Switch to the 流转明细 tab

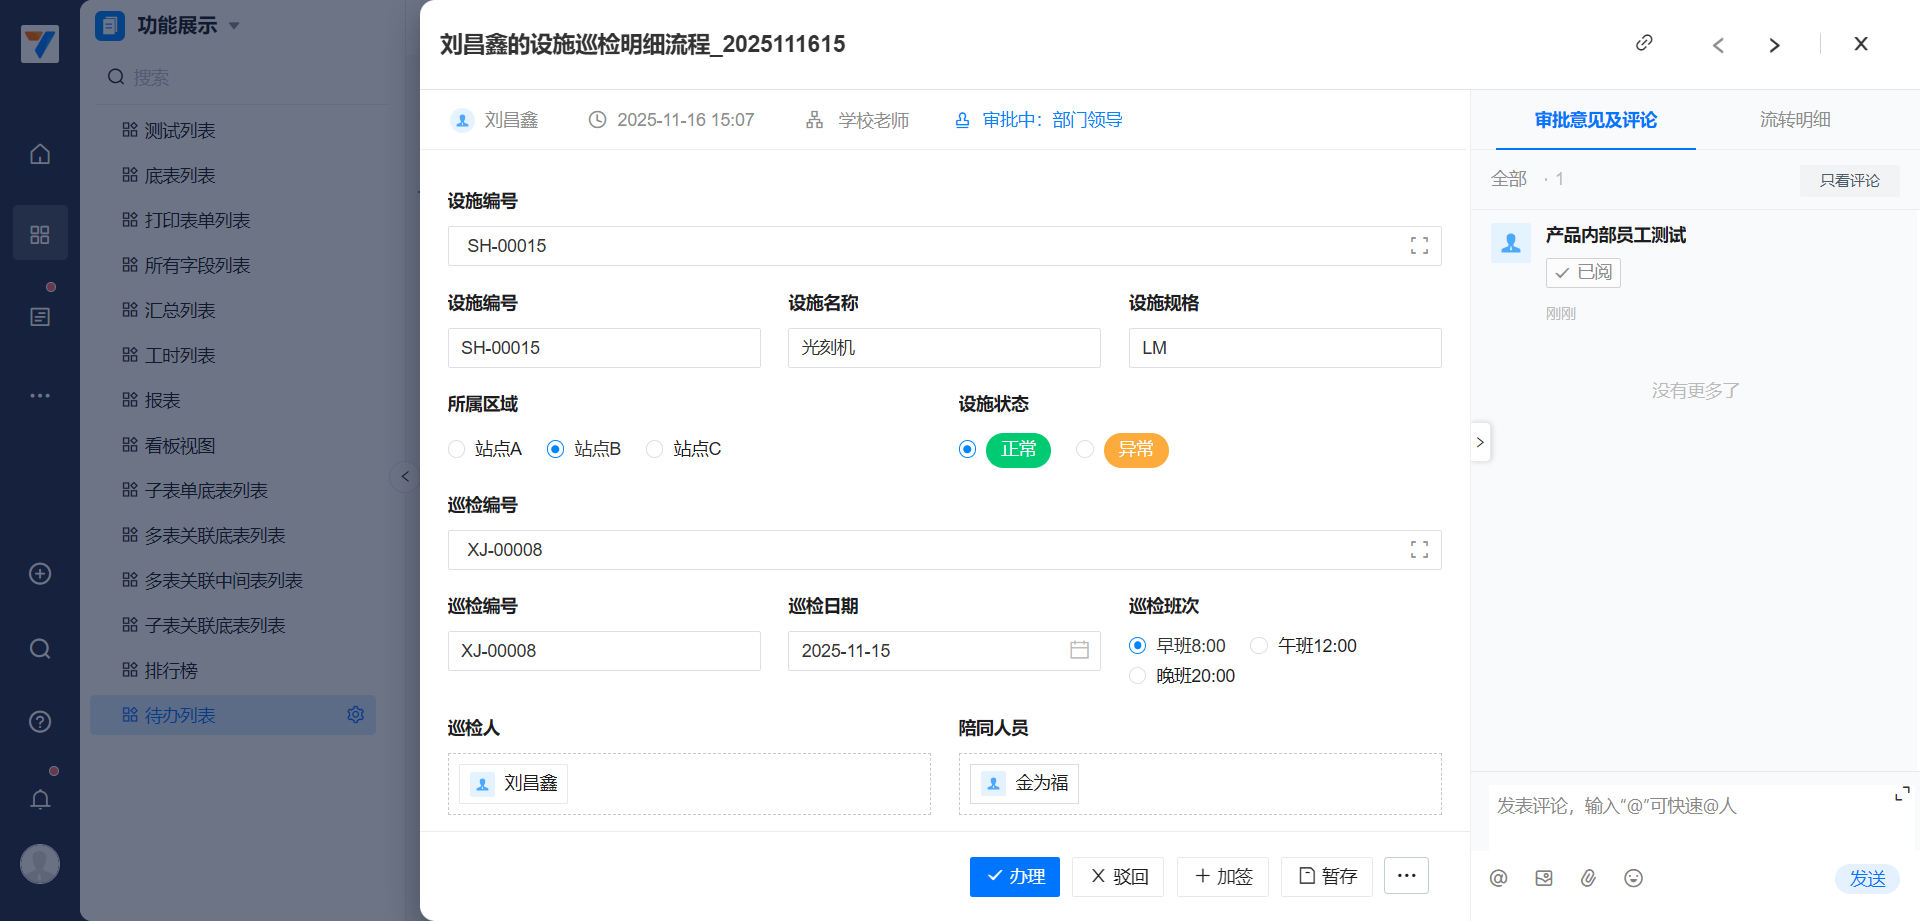[1794, 120]
